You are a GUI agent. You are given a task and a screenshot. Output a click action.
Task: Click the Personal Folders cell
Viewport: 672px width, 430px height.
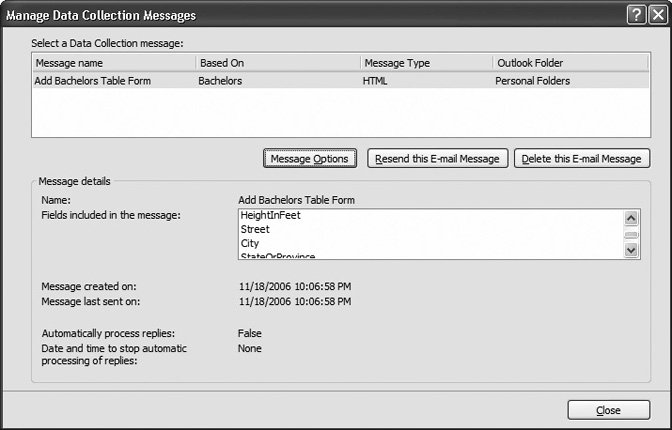click(532, 80)
